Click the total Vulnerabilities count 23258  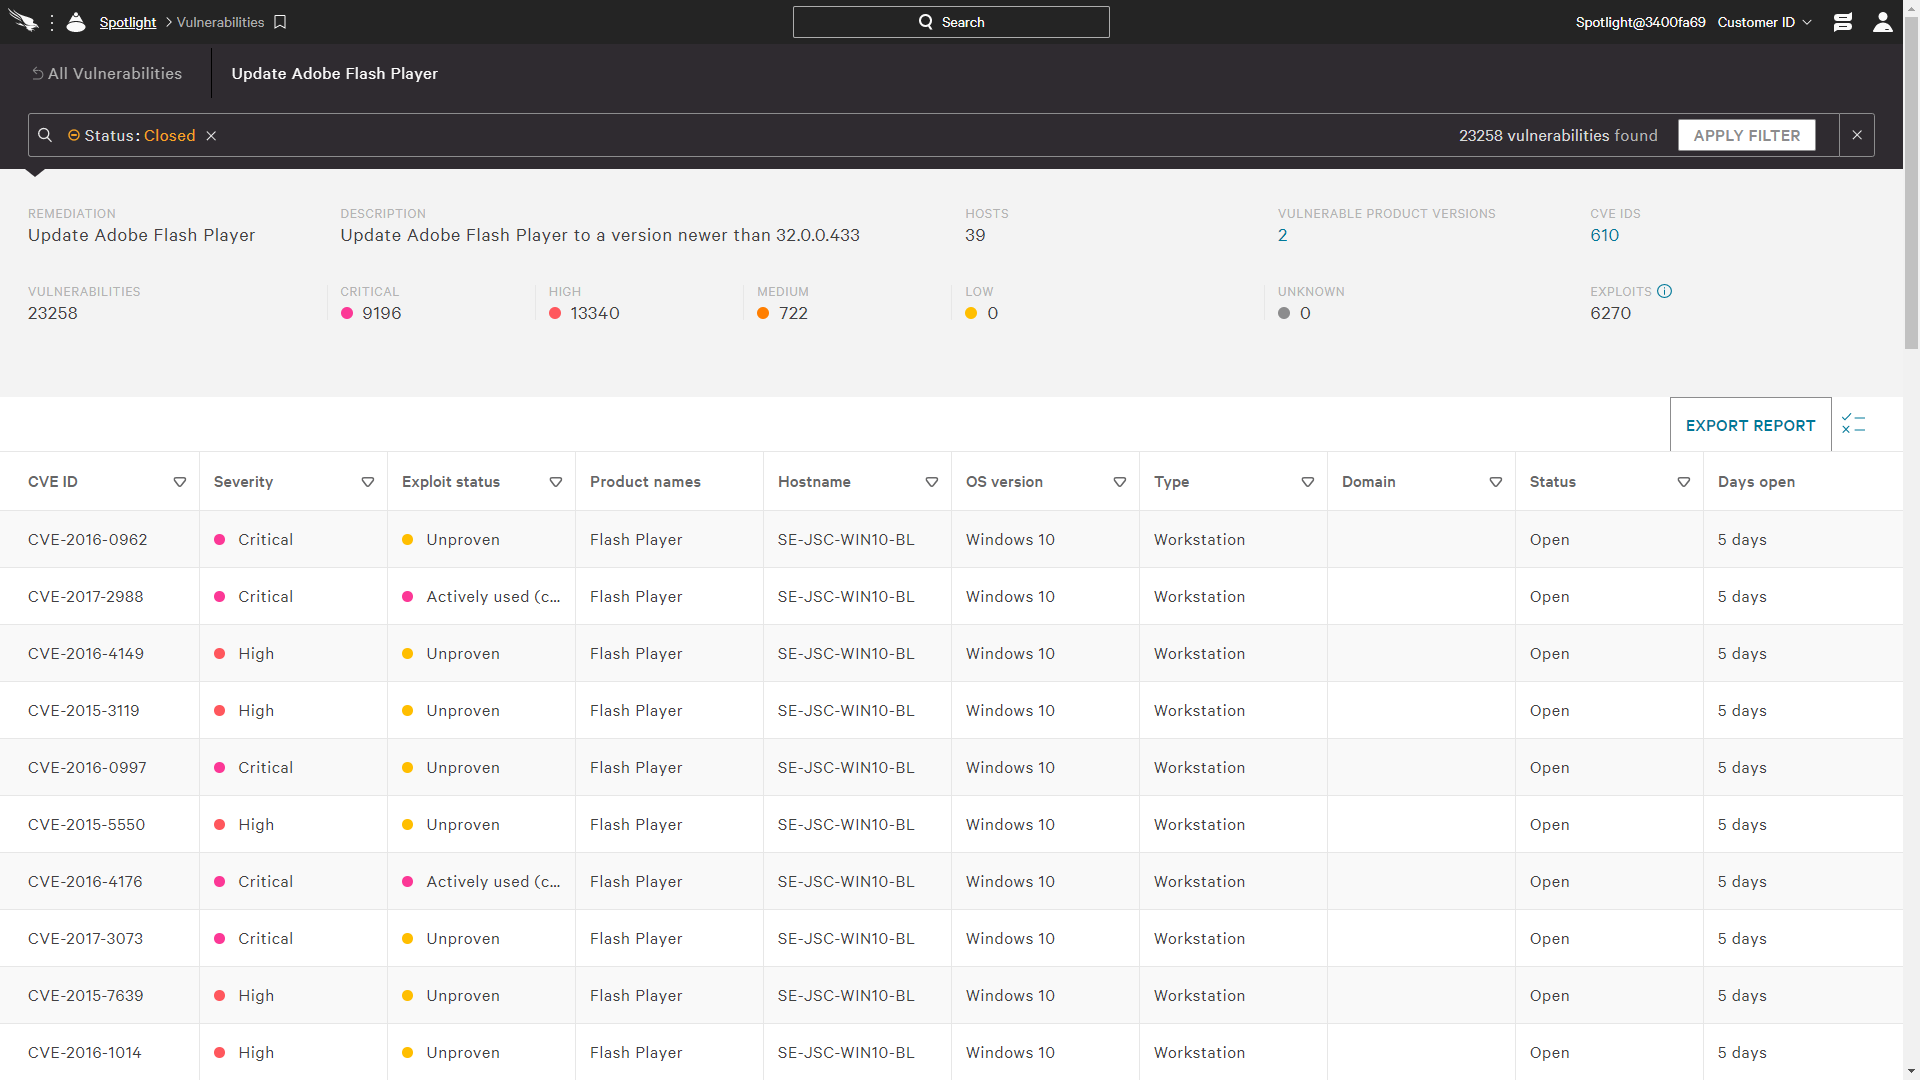(53, 314)
